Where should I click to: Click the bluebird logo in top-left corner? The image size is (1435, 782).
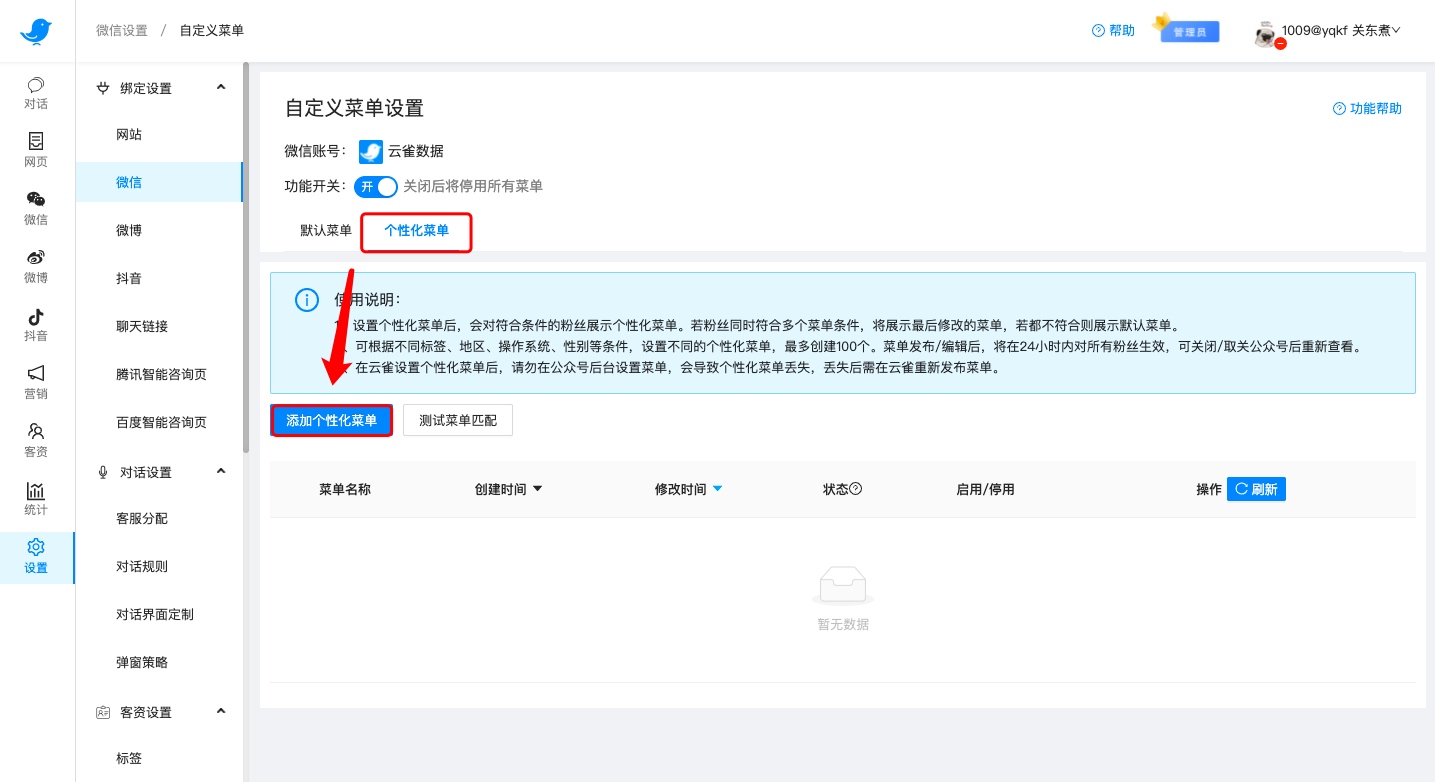[x=36, y=30]
